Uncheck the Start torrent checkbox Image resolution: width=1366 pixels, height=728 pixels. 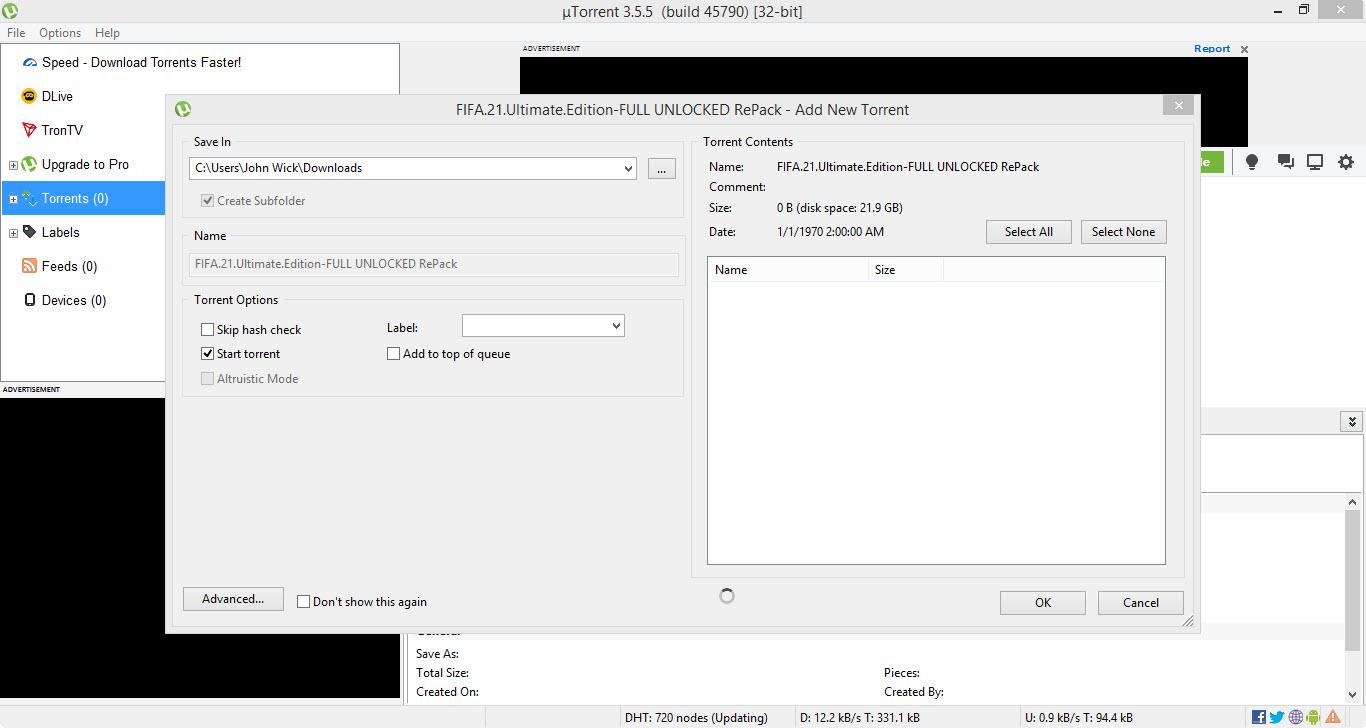(x=208, y=353)
